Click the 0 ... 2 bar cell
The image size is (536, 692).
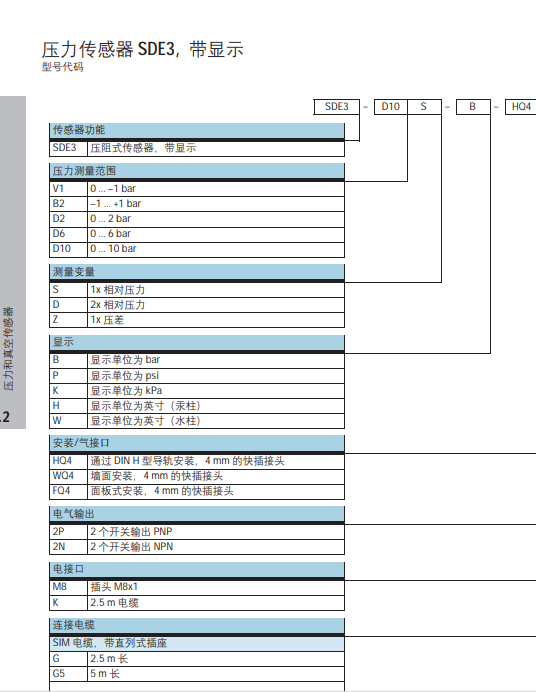216,219
